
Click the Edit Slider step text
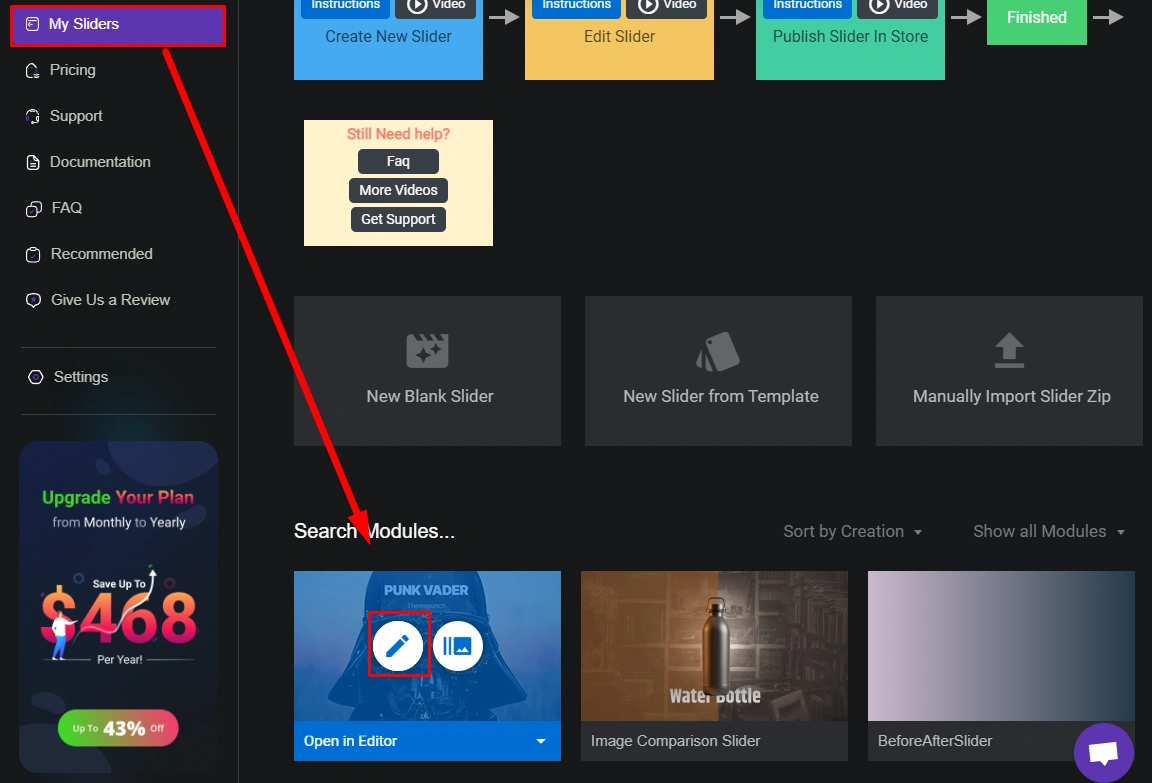pos(619,37)
